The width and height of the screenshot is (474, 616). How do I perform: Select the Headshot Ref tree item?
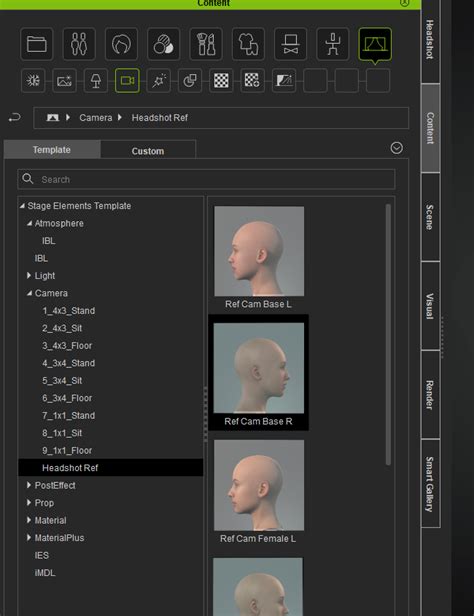(111, 468)
